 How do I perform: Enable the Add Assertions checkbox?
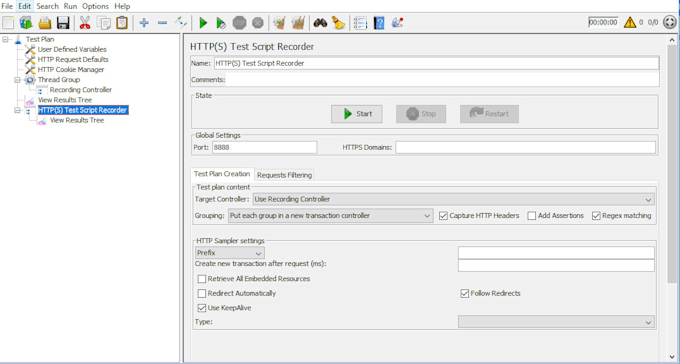tap(532, 216)
